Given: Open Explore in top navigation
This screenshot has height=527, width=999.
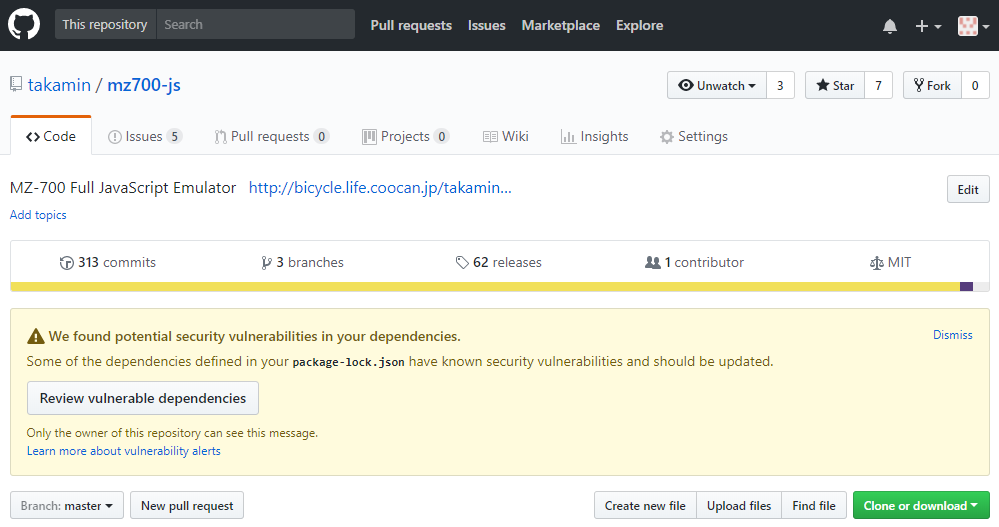Looking at the screenshot, I should point(639,25).
